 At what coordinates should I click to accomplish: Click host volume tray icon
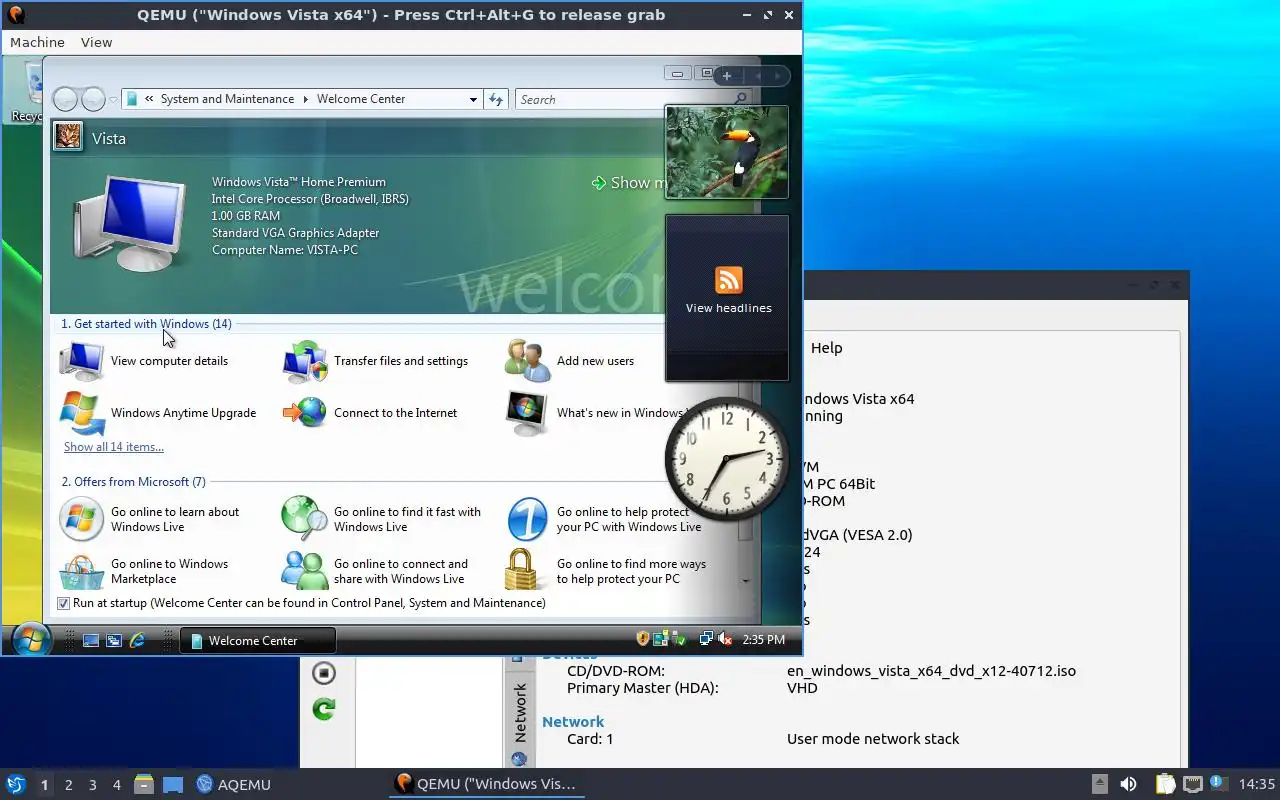pos(1128,784)
